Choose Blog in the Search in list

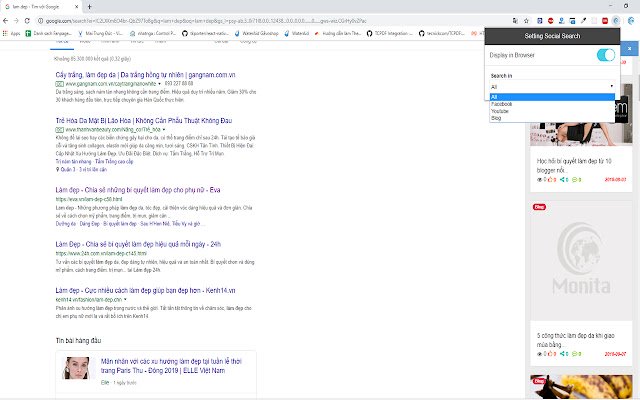tap(552, 118)
